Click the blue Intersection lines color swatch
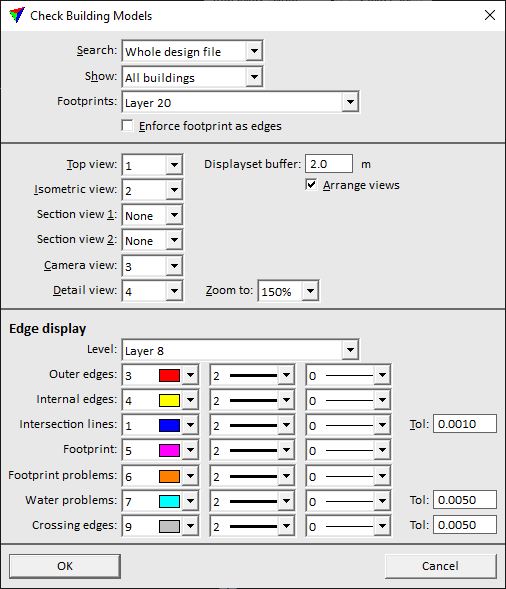This screenshot has width=506, height=589. (x=169, y=425)
